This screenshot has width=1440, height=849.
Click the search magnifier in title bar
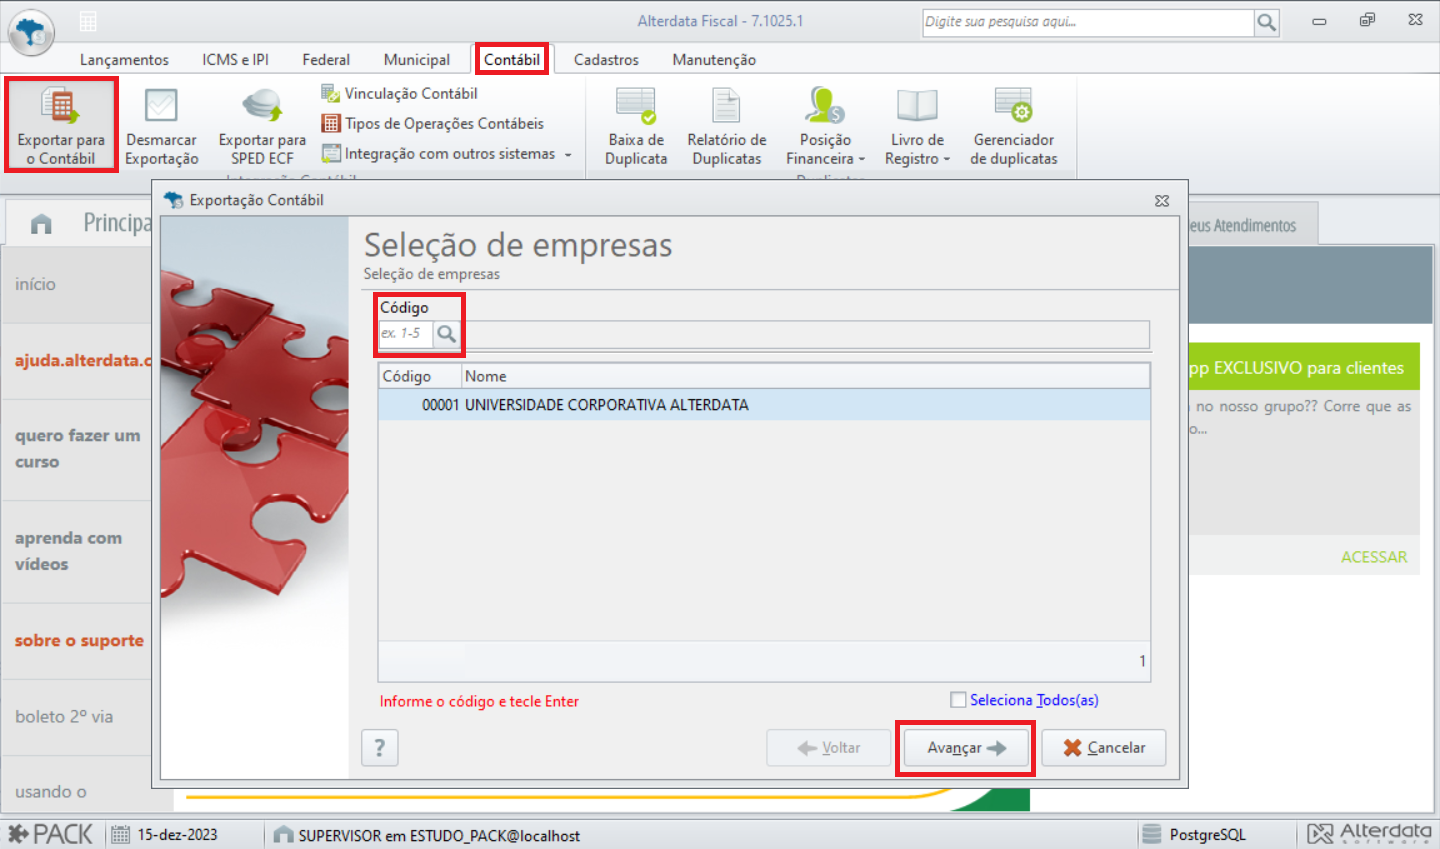(x=1267, y=22)
